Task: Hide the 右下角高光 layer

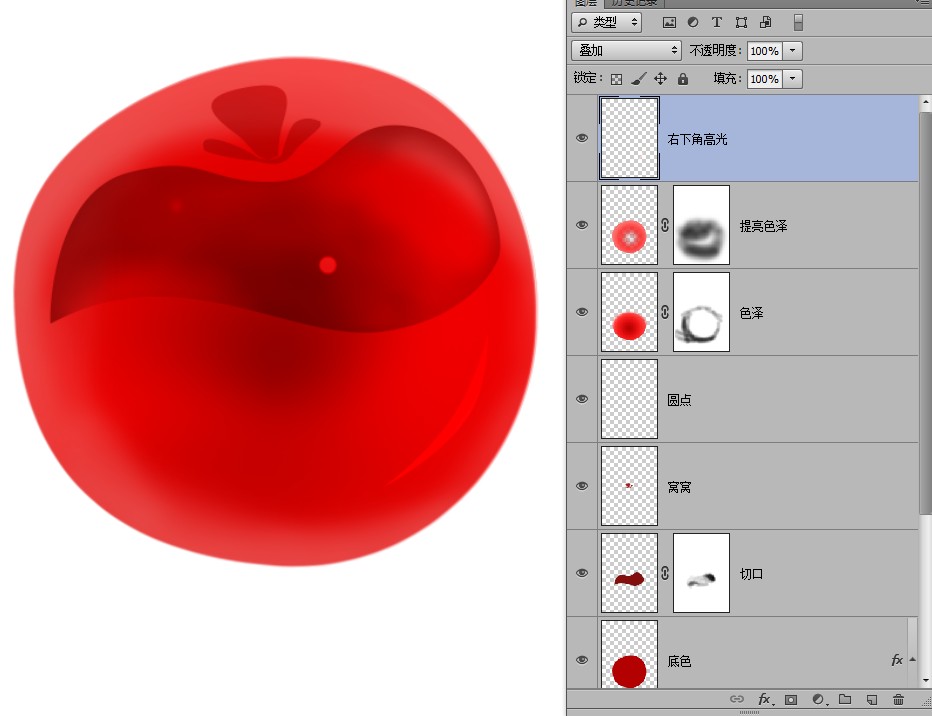Action: (582, 138)
